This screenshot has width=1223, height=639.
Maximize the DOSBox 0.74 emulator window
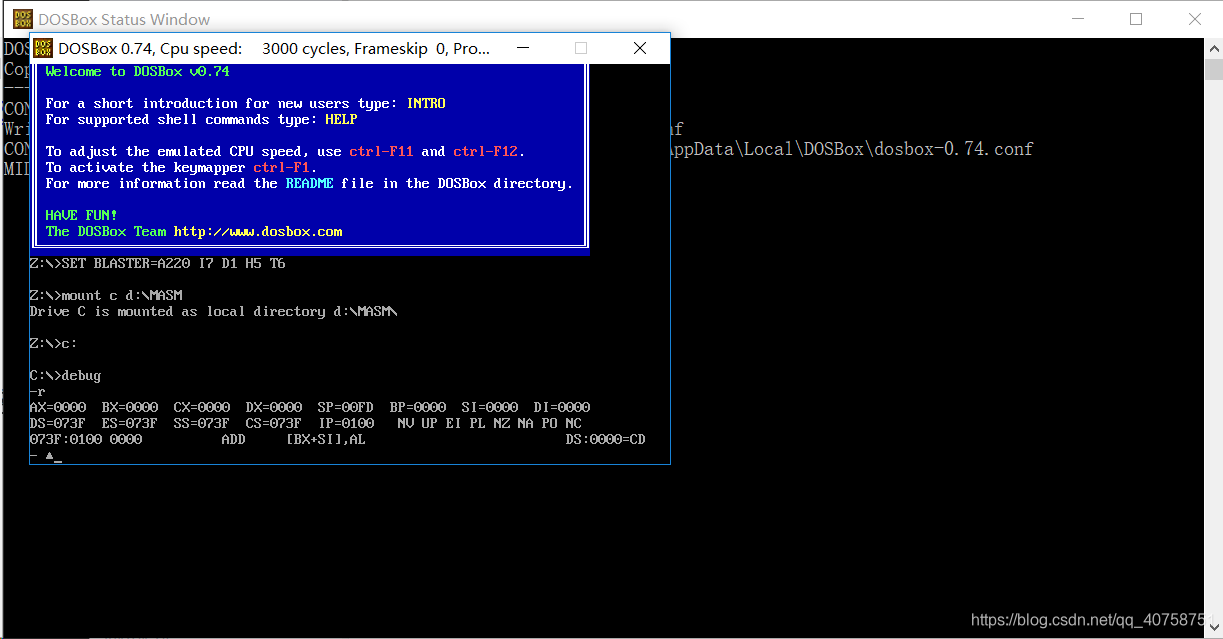[581, 48]
